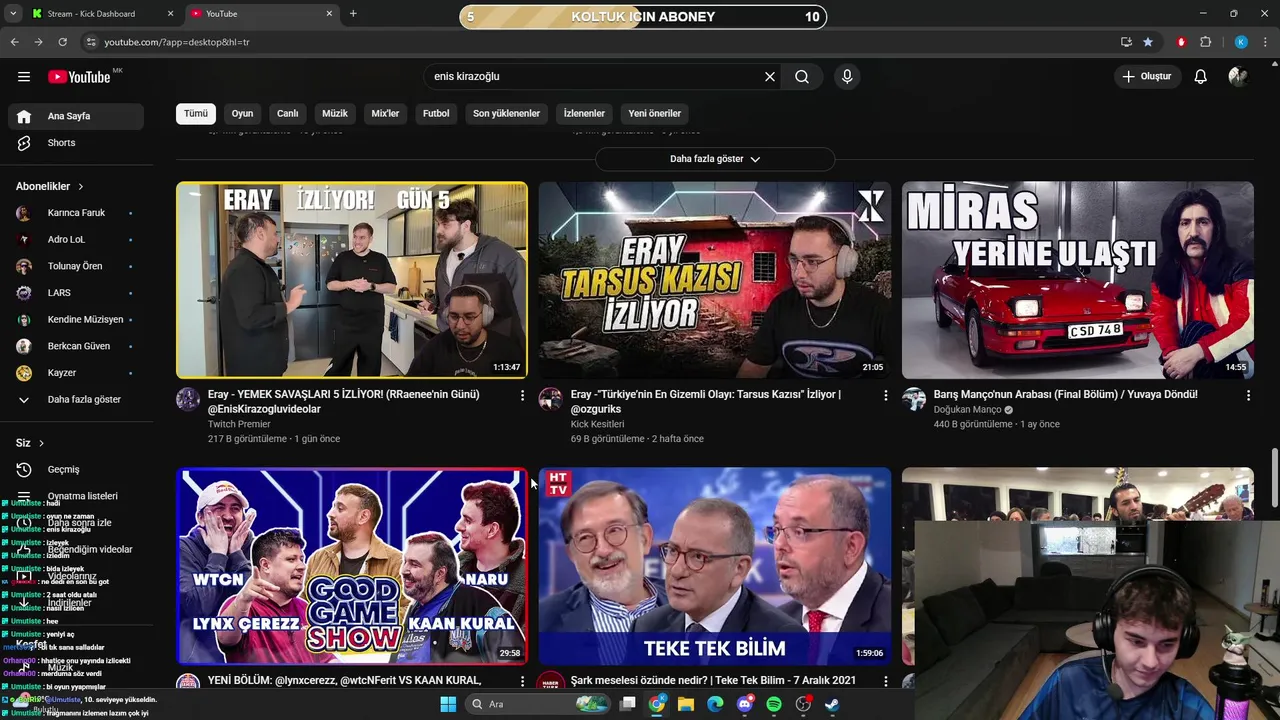
Task: Open Windows Start menu
Action: click(448, 704)
